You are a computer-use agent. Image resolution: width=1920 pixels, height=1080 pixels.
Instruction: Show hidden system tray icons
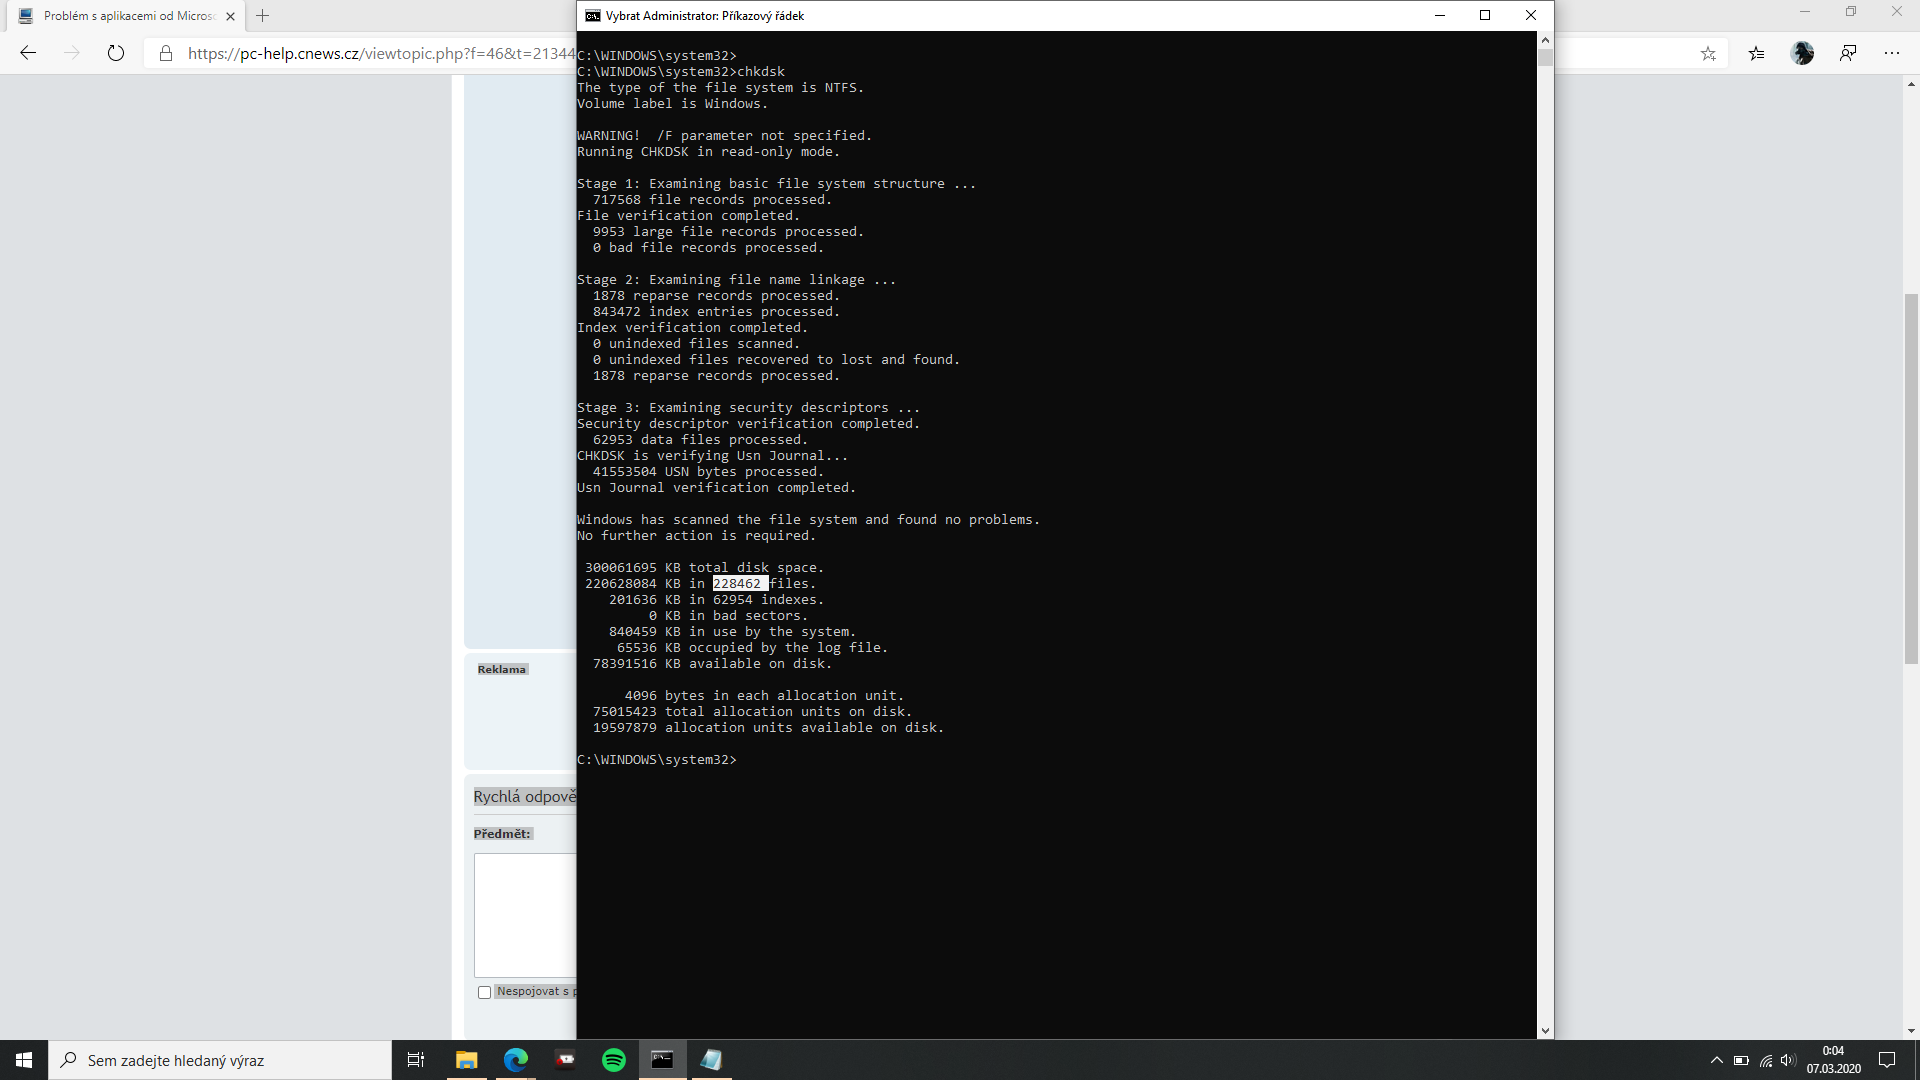(x=1716, y=1060)
